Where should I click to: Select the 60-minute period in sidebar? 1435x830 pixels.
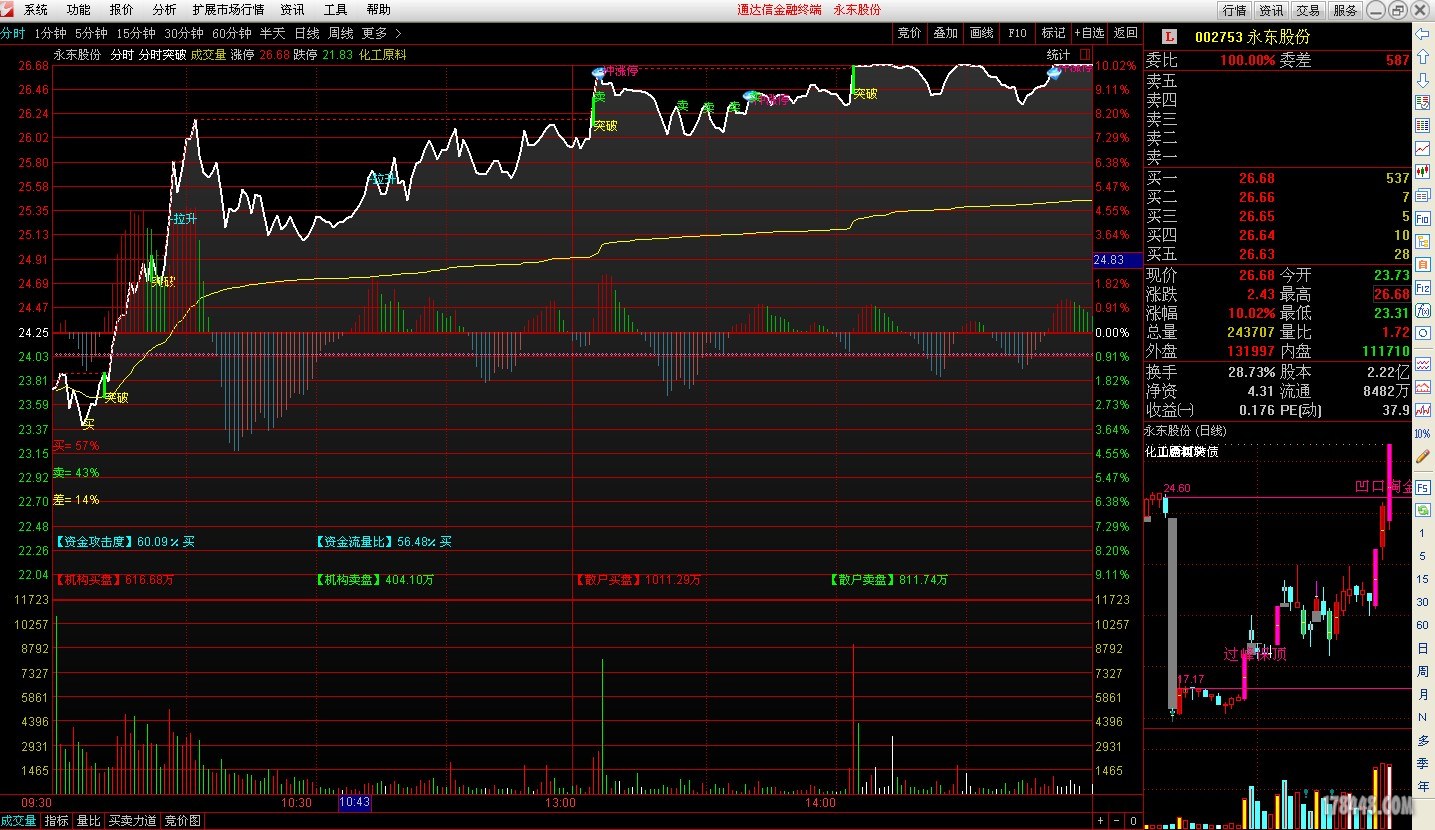1422,625
